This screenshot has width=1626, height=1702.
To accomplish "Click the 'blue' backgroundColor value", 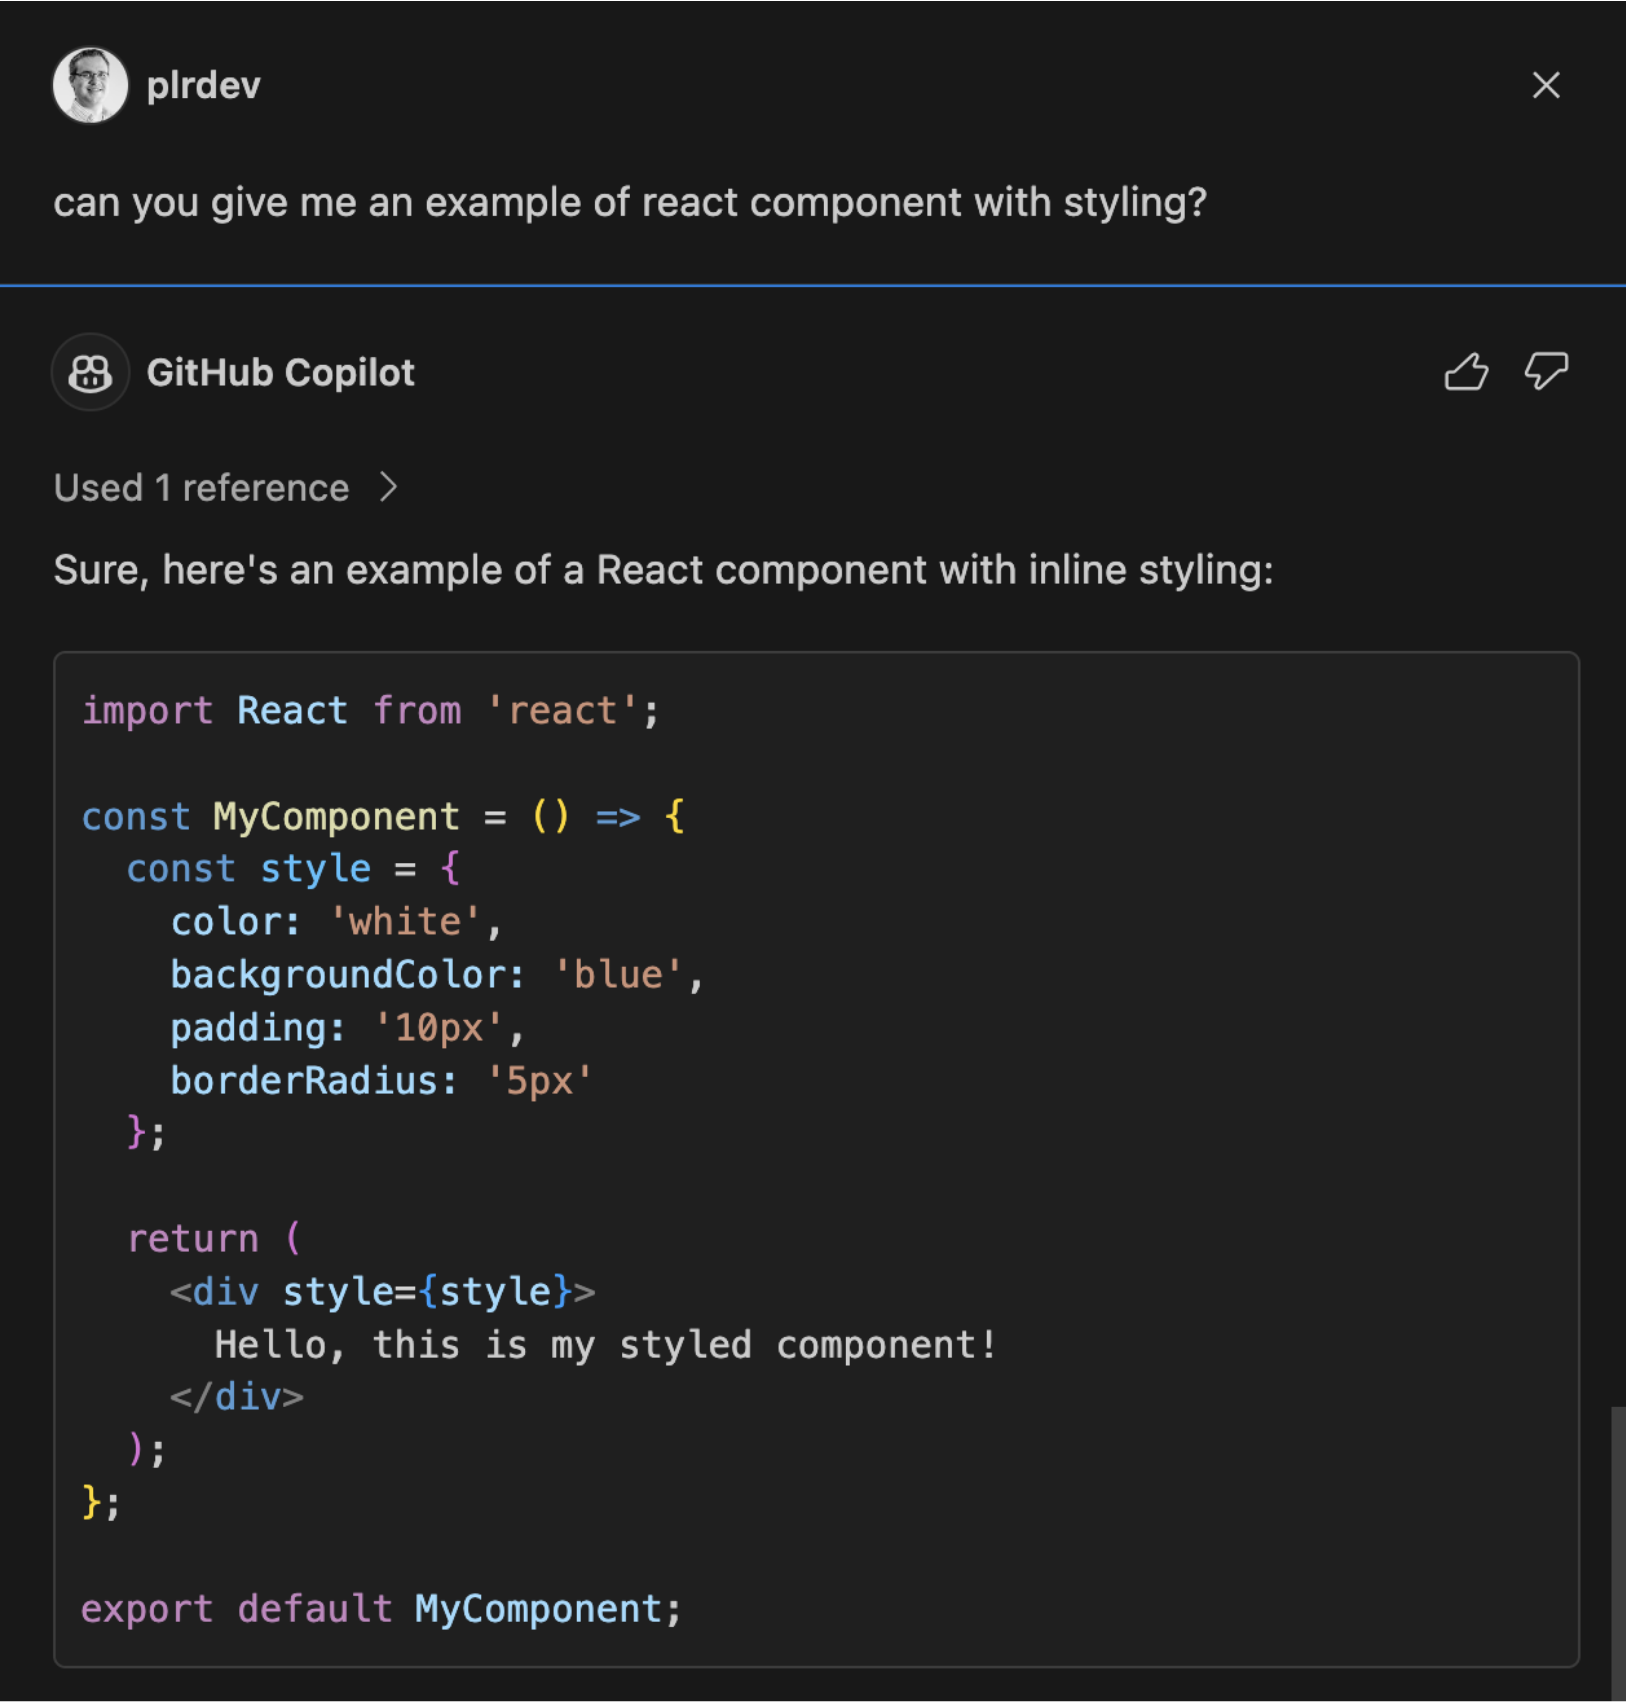I will coord(617,975).
